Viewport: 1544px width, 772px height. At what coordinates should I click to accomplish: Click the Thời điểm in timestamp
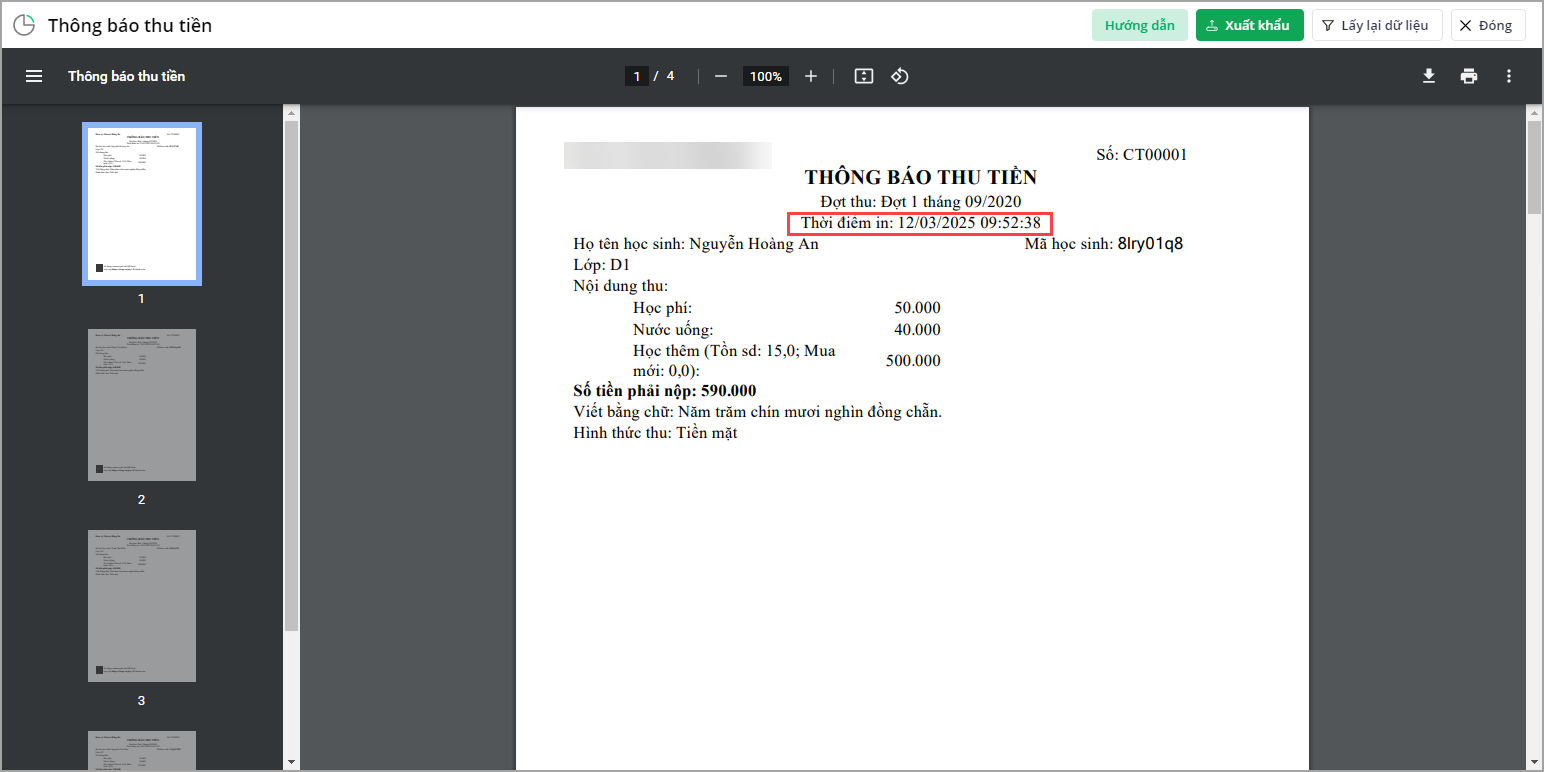coord(921,223)
